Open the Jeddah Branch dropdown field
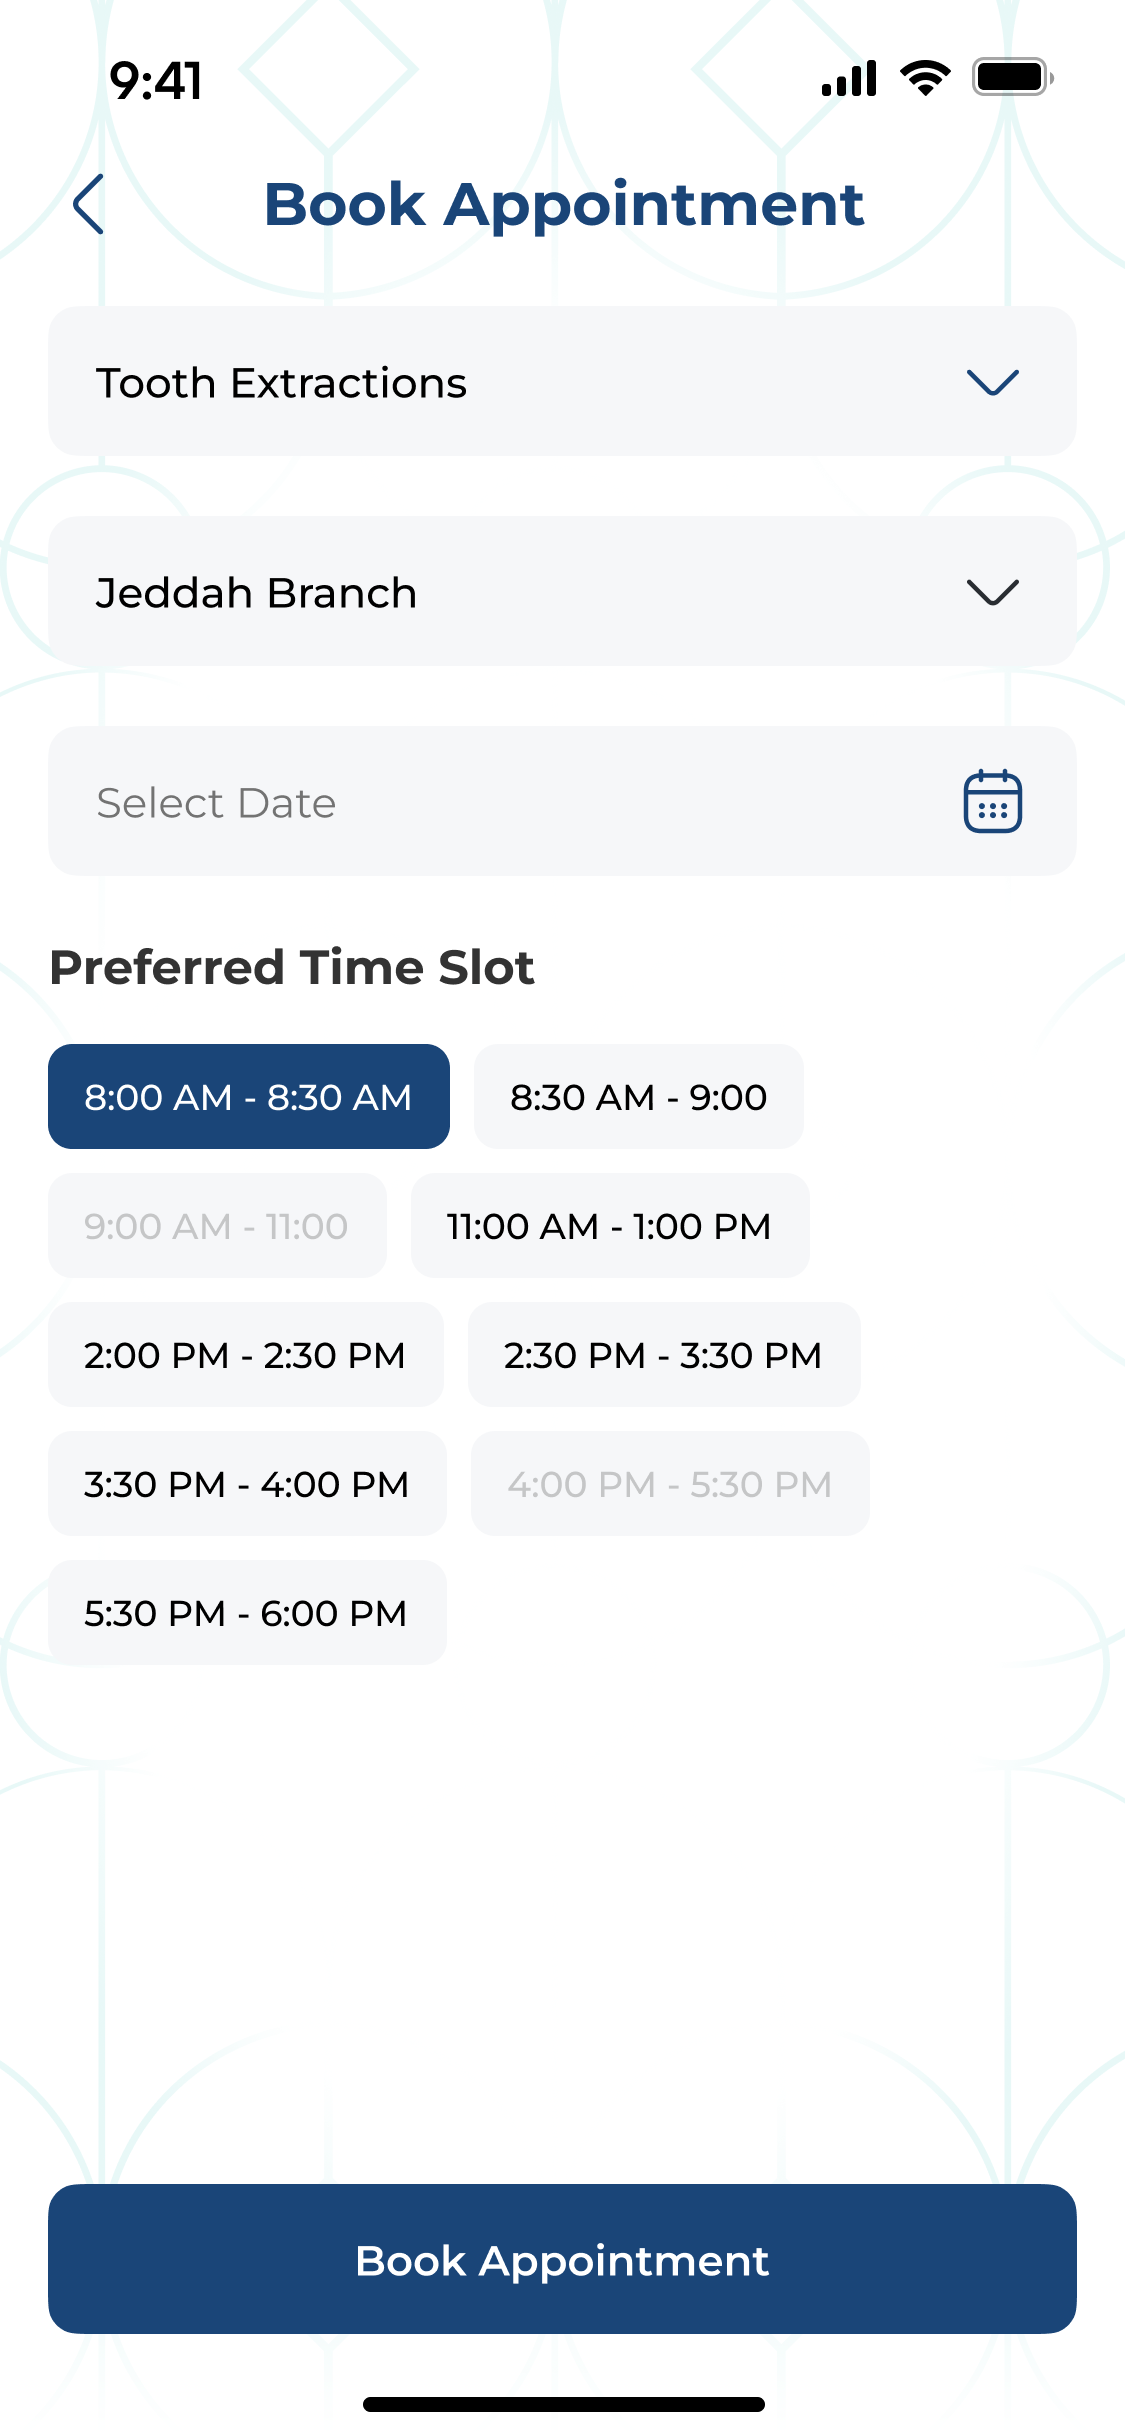Viewport: 1125px width, 2436px height. (562, 591)
